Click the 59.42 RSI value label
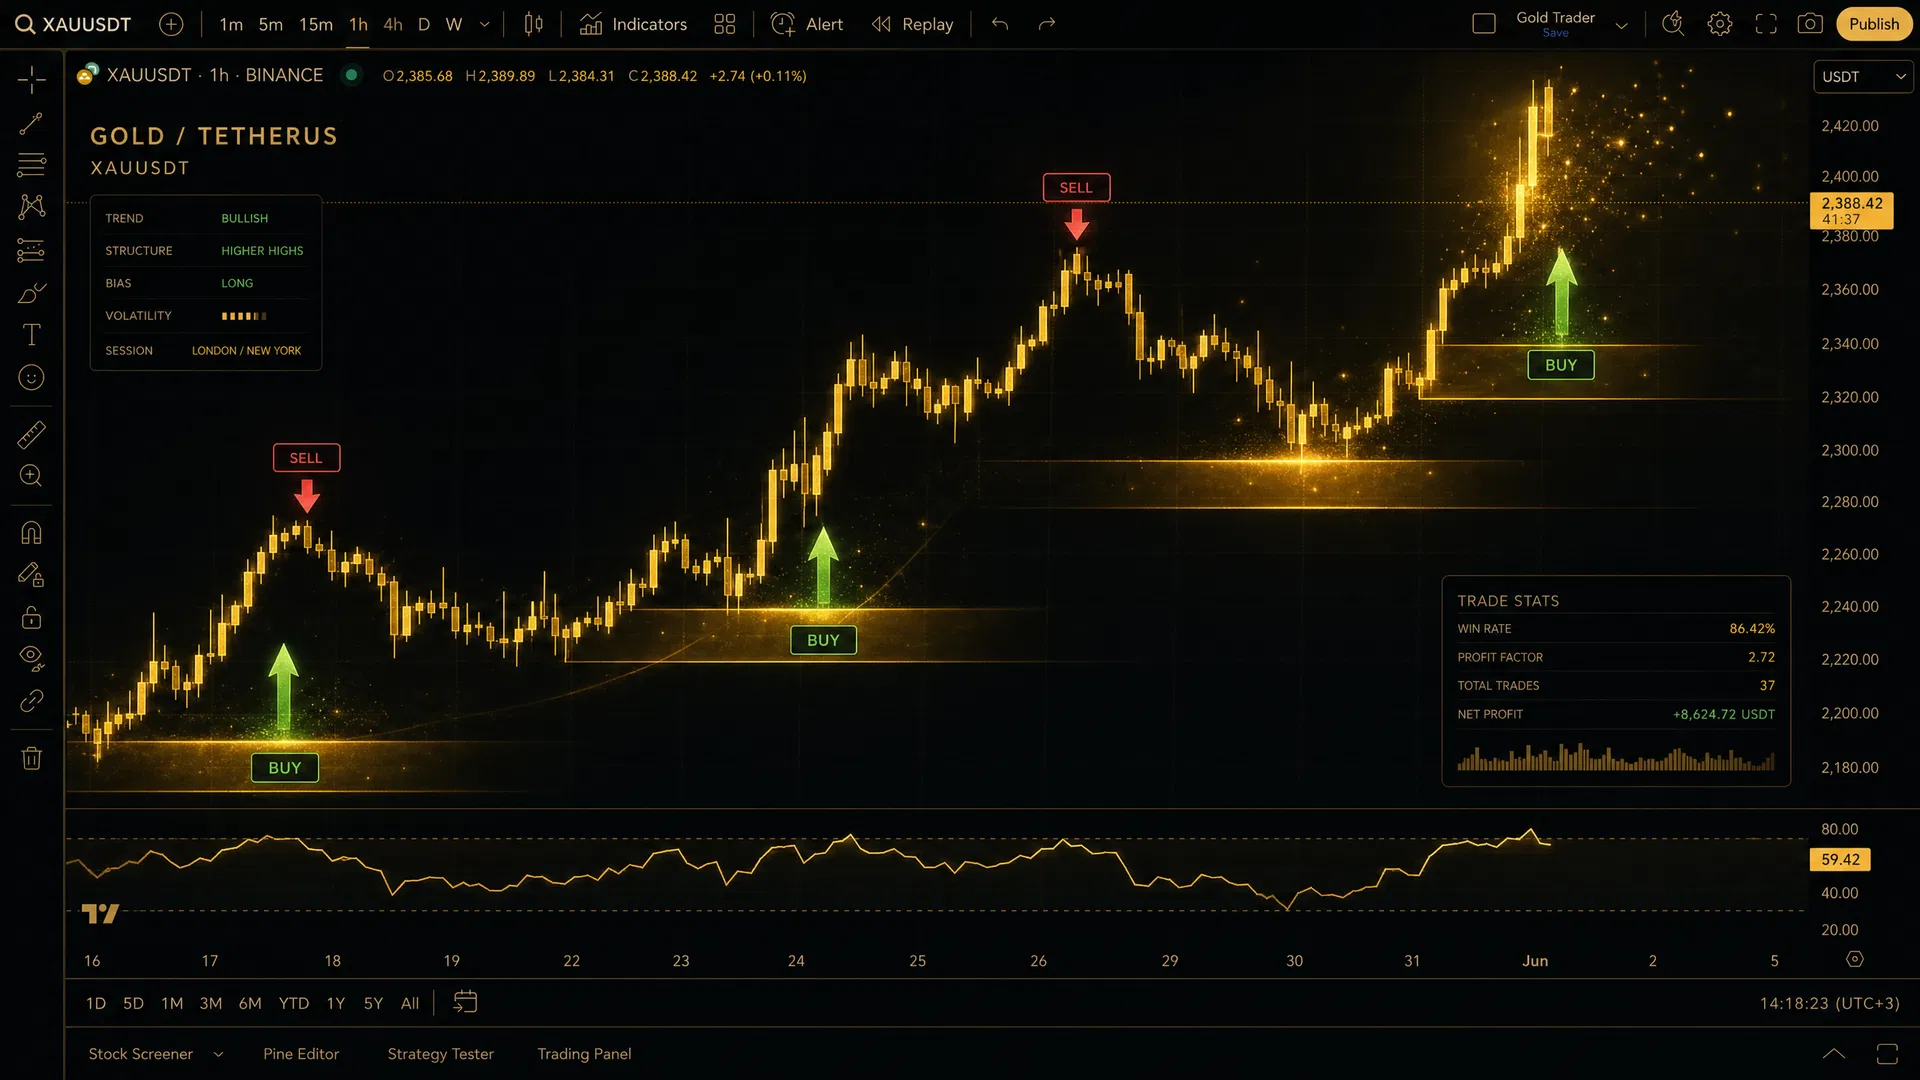Screen dimensions: 1920x1080 (1840, 860)
